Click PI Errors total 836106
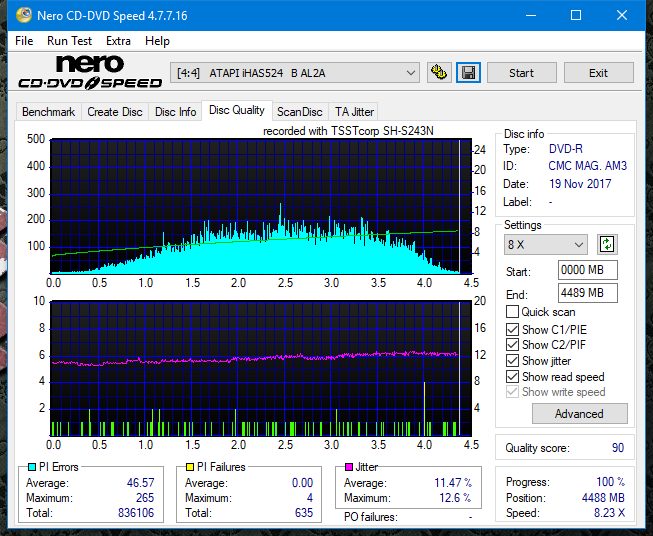Screen dimensions: 653x536 tap(136, 513)
